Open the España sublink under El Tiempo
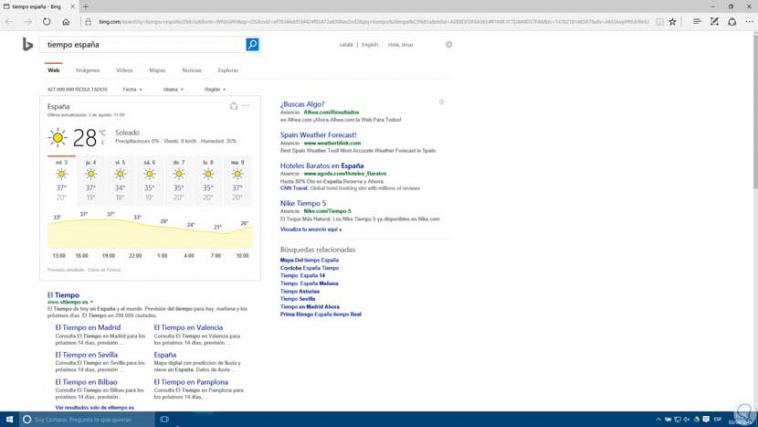The width and height of the screenshot is (758, 427). [x=165, y=355]
